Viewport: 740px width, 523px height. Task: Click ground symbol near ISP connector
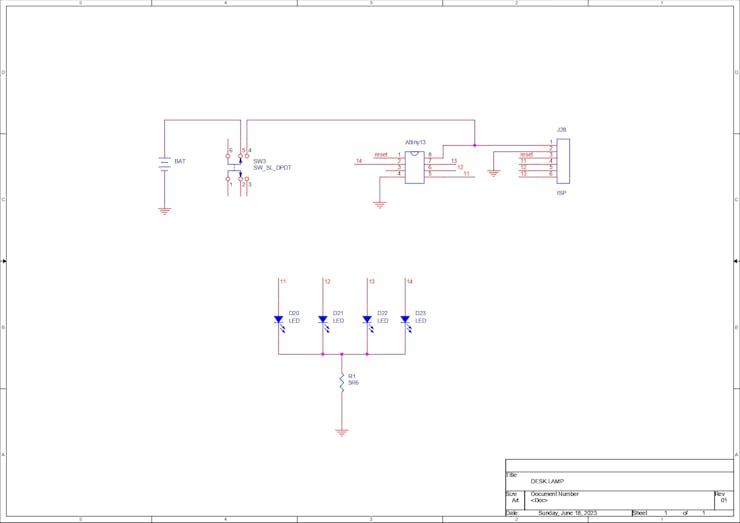494,173
